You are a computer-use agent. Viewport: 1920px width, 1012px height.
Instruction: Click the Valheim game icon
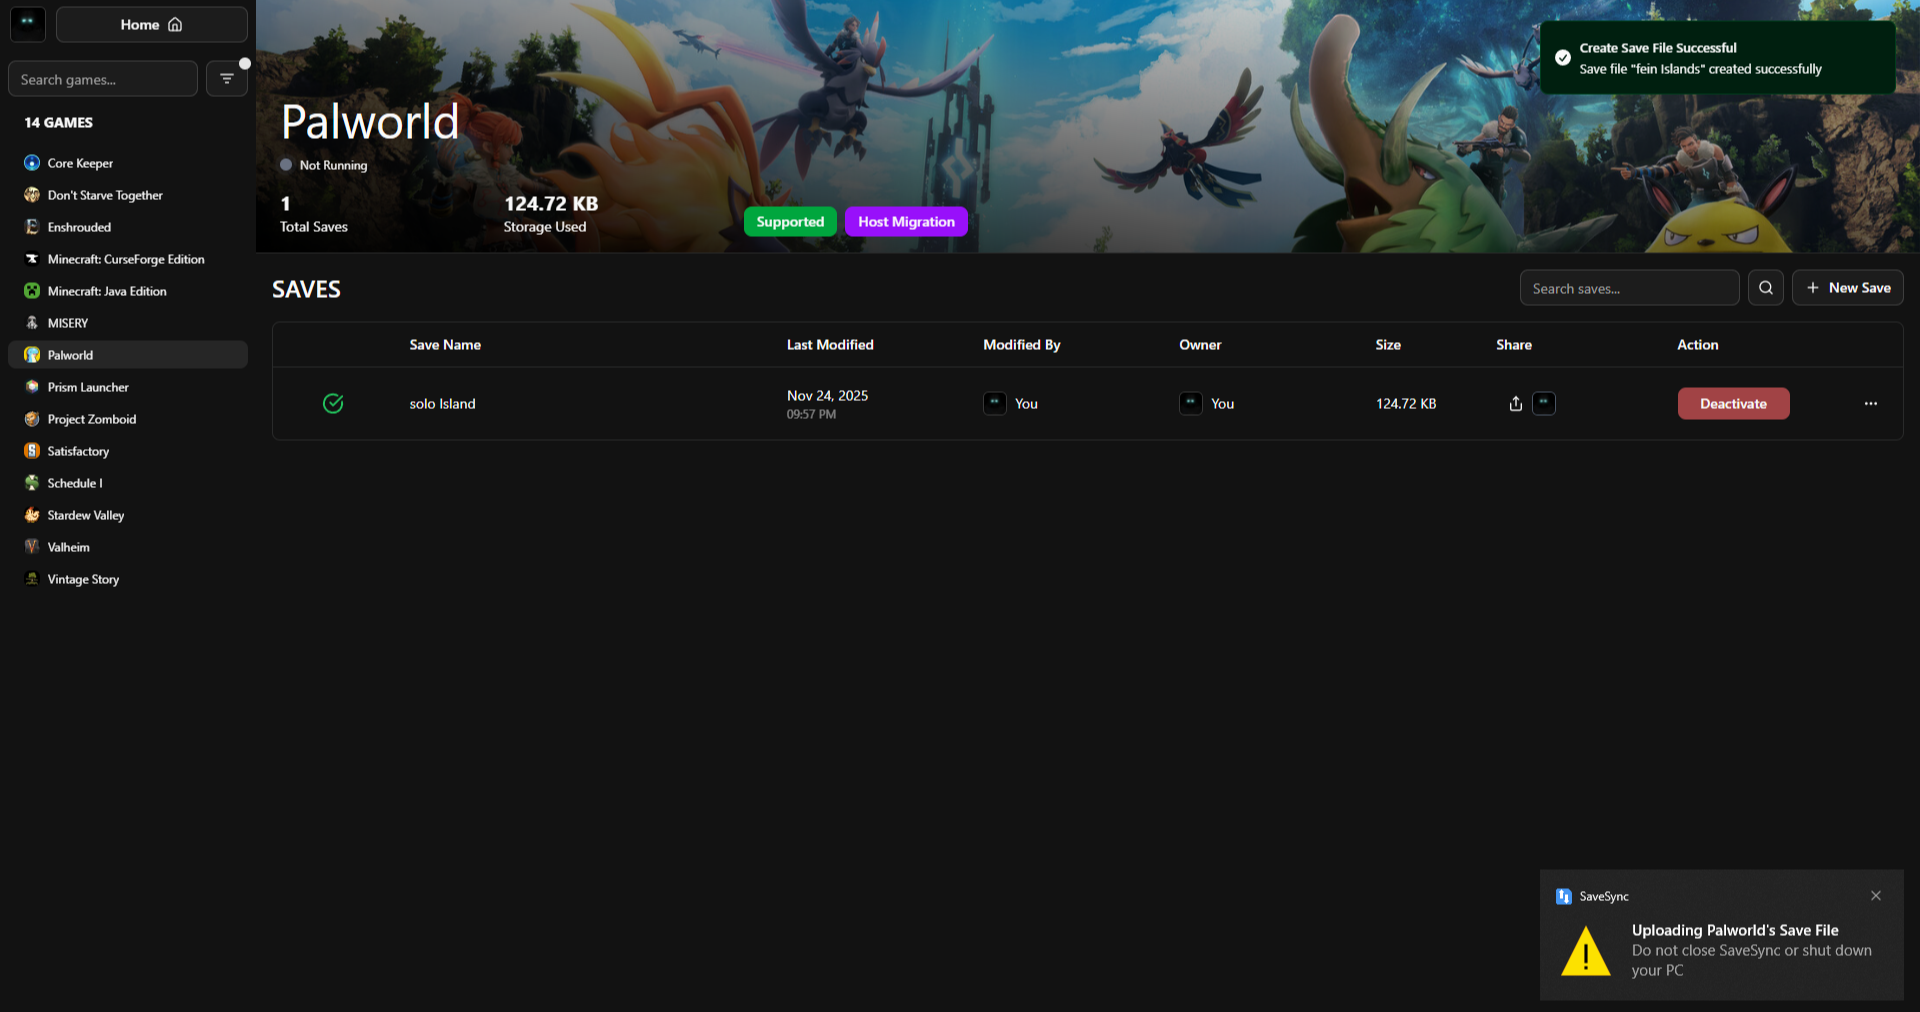point(32,547)
